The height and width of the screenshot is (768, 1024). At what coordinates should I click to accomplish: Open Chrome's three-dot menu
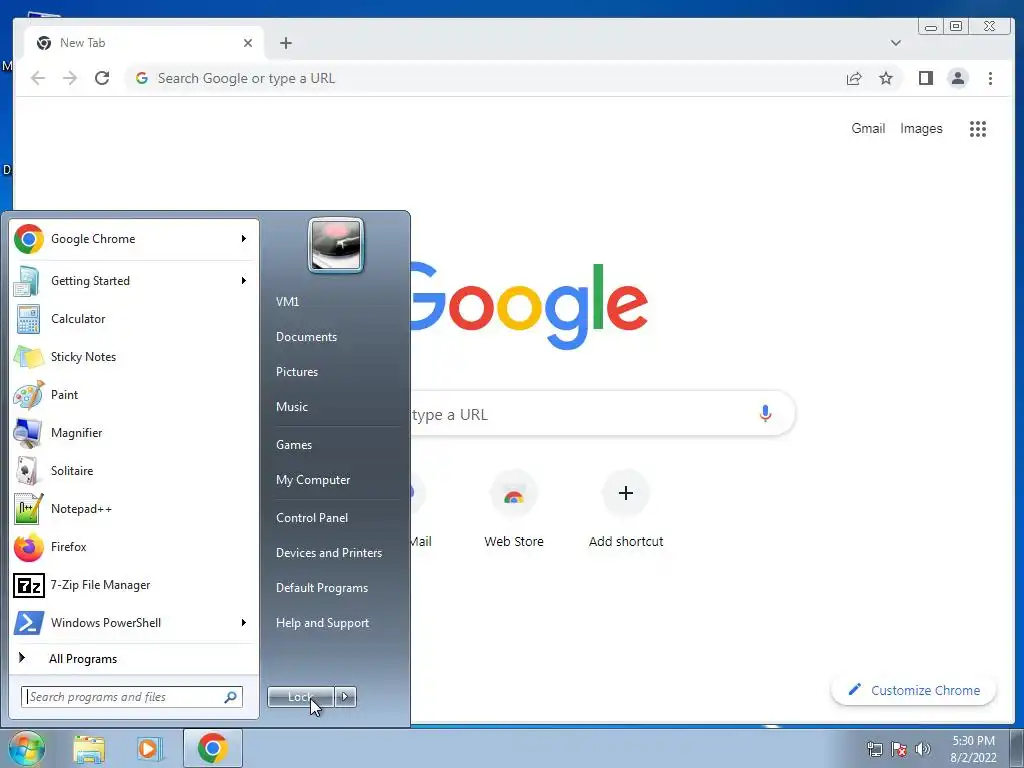(990, 78)
